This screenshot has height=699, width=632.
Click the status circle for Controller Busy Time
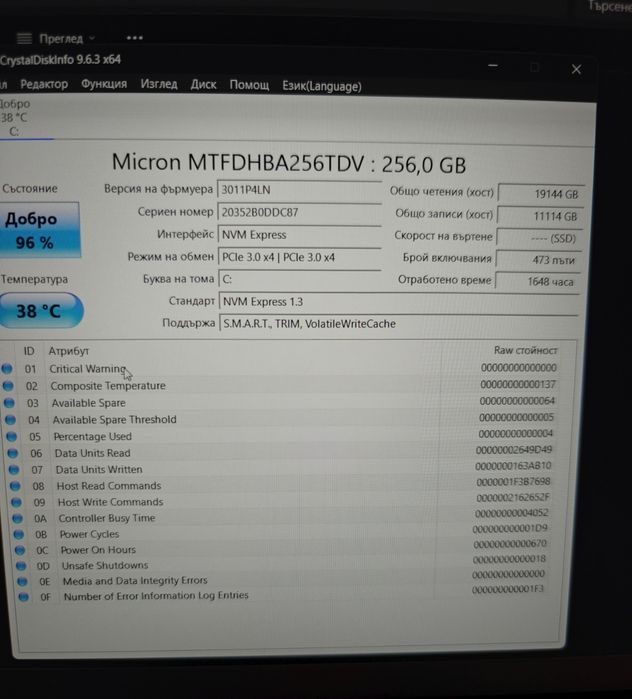[x=17, y=518]
